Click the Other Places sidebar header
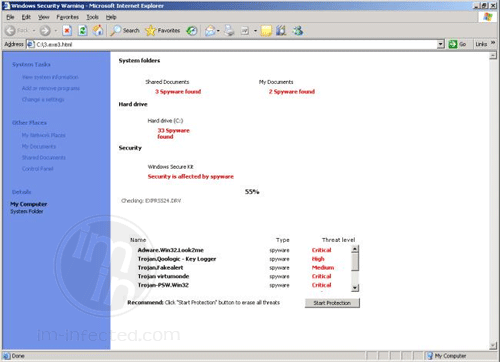The width and height of the screenshot is (500, 362). tap(29, 123)
